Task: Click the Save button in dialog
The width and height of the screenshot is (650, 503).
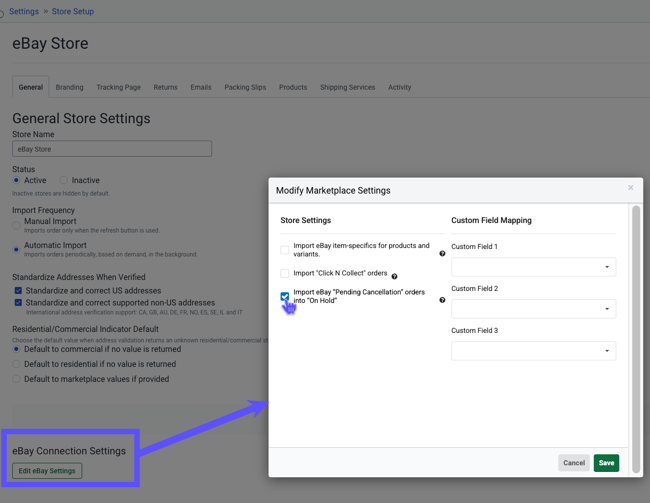Action: tap(606, 463)
